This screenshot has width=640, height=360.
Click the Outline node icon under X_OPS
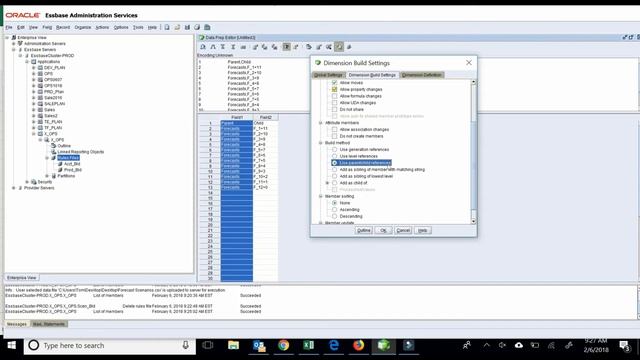[x=53, y=146]
